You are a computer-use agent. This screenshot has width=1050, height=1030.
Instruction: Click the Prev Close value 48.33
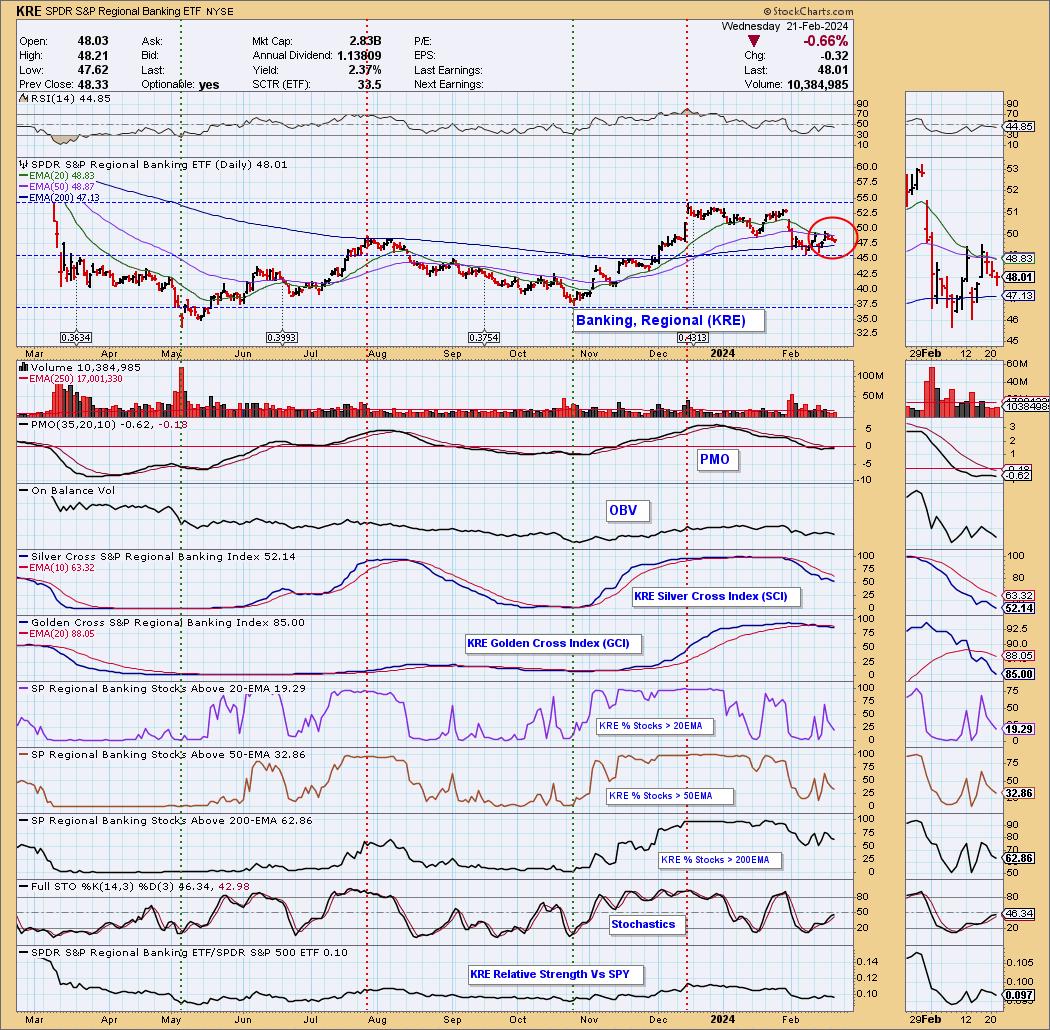pyautogui.click(x=92, y=84)
